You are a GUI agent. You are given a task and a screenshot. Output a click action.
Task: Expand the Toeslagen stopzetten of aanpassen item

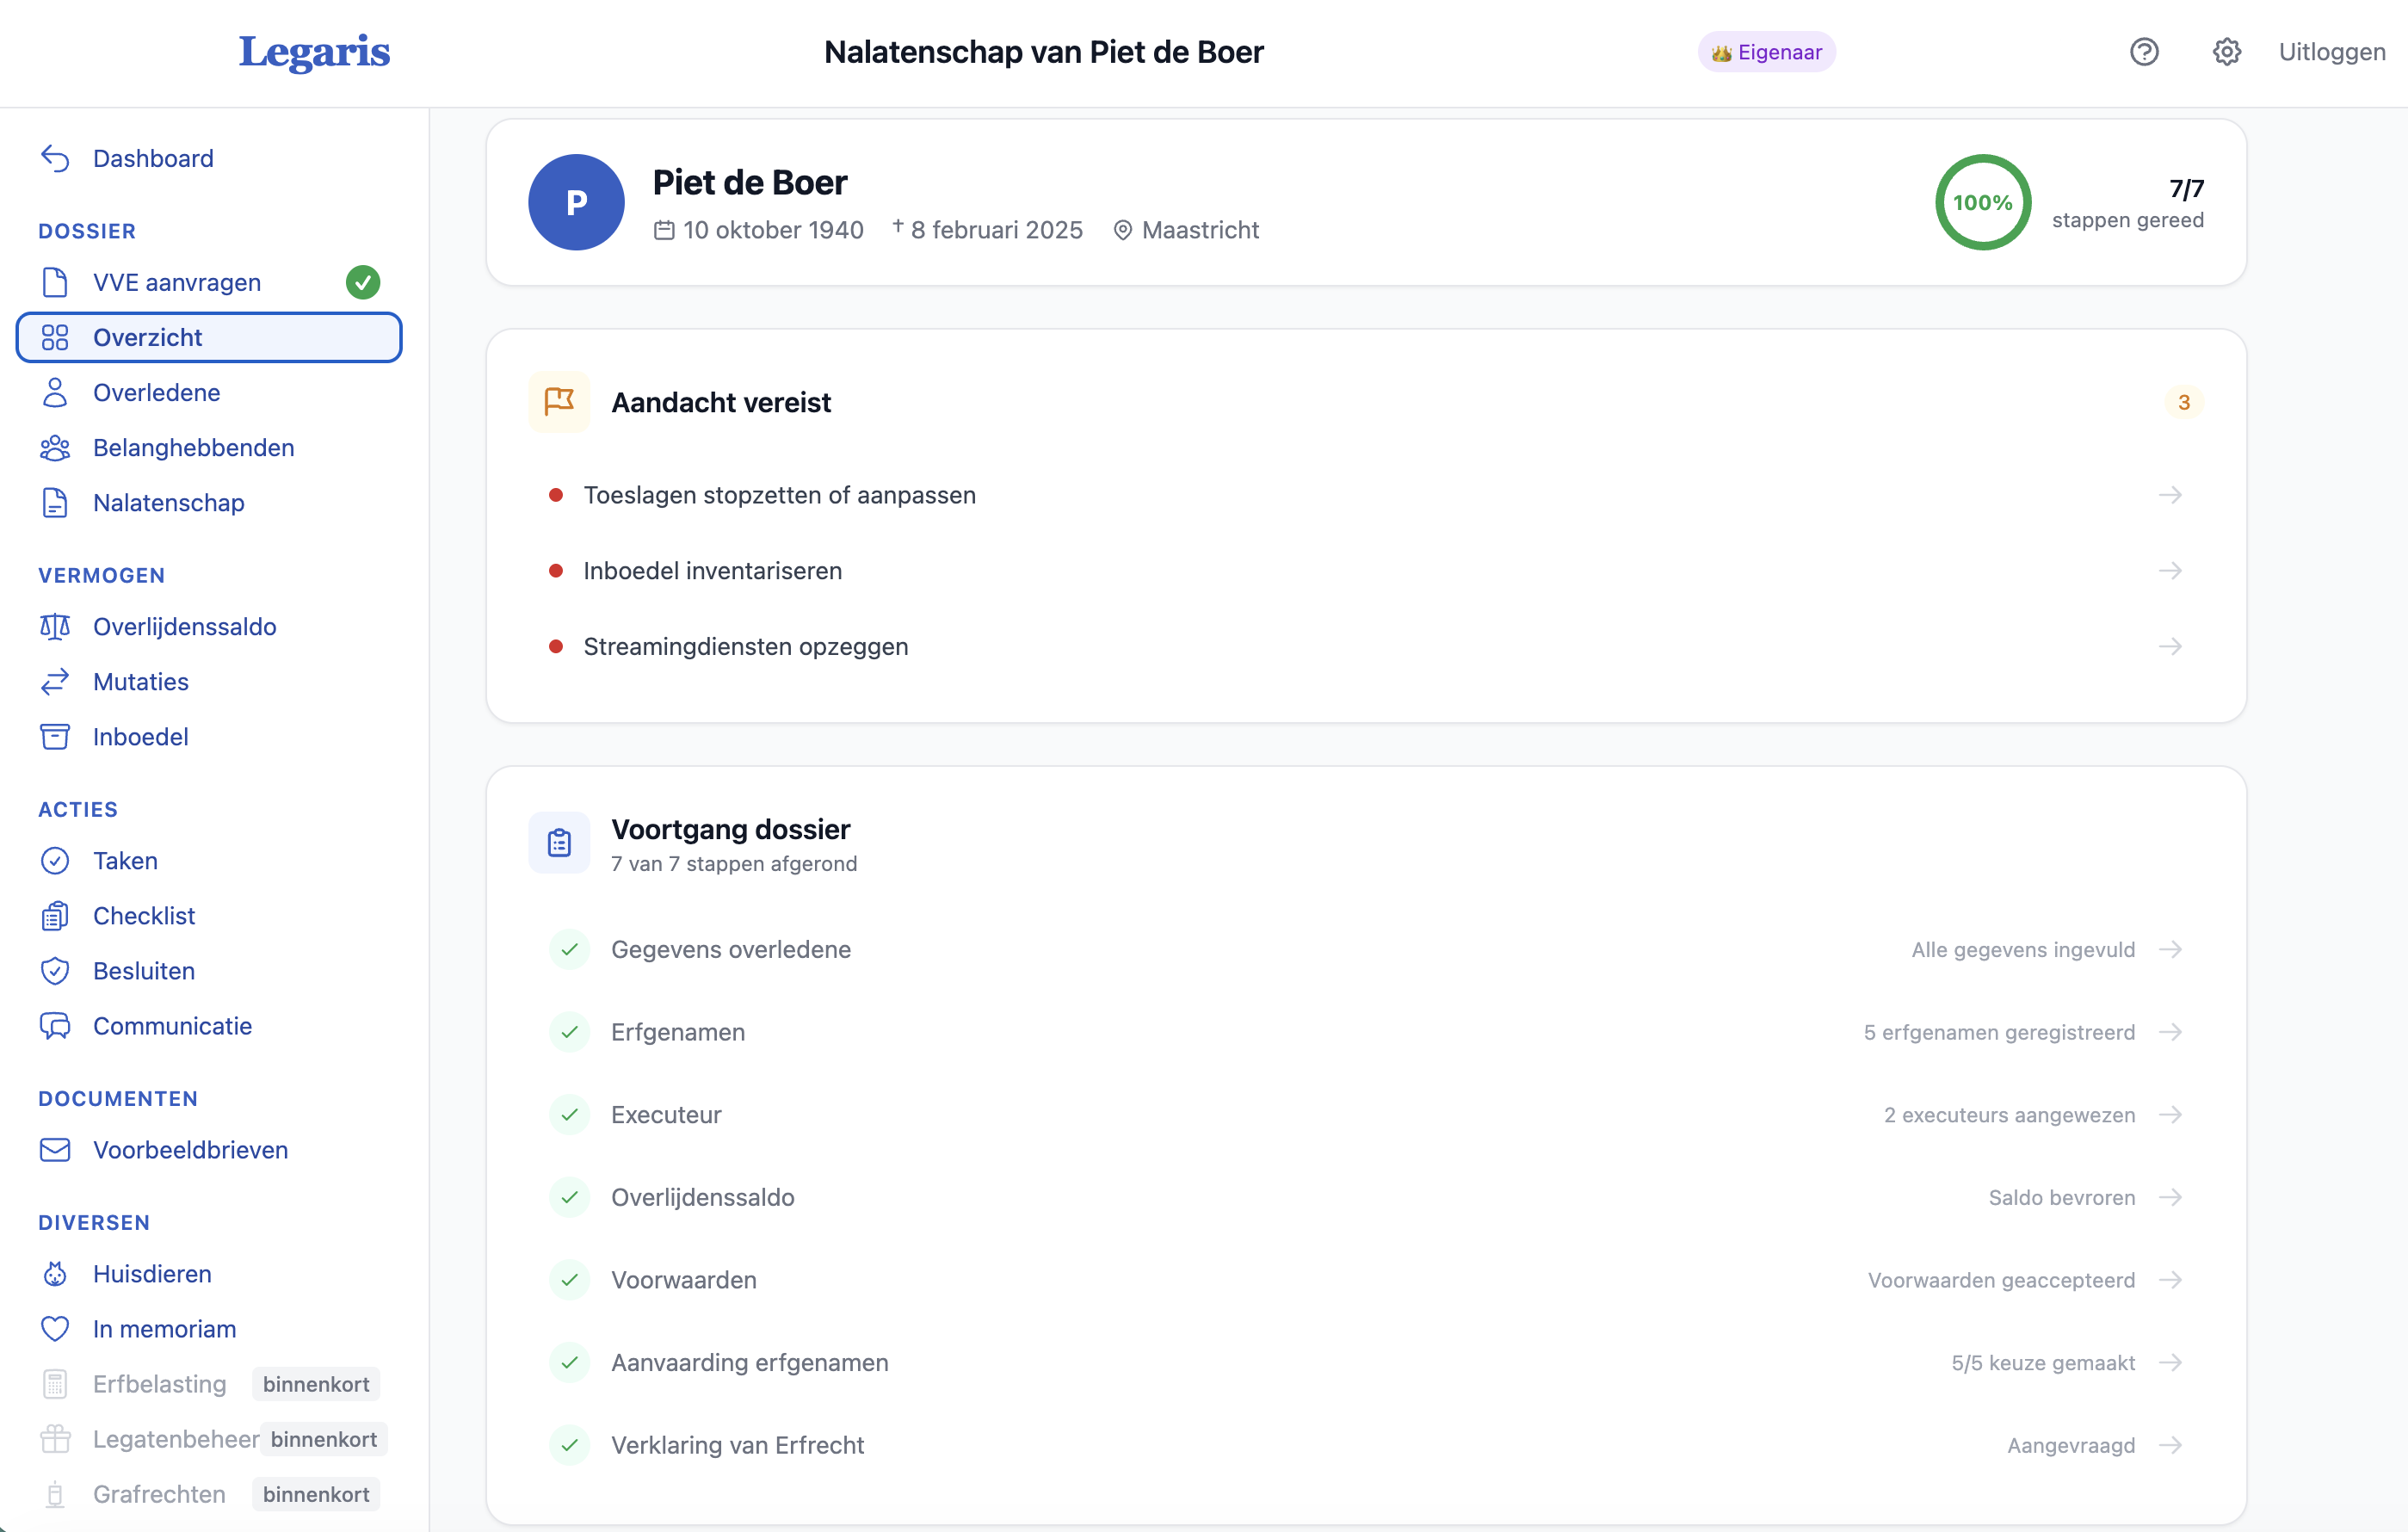click(x=2171, y=494)
